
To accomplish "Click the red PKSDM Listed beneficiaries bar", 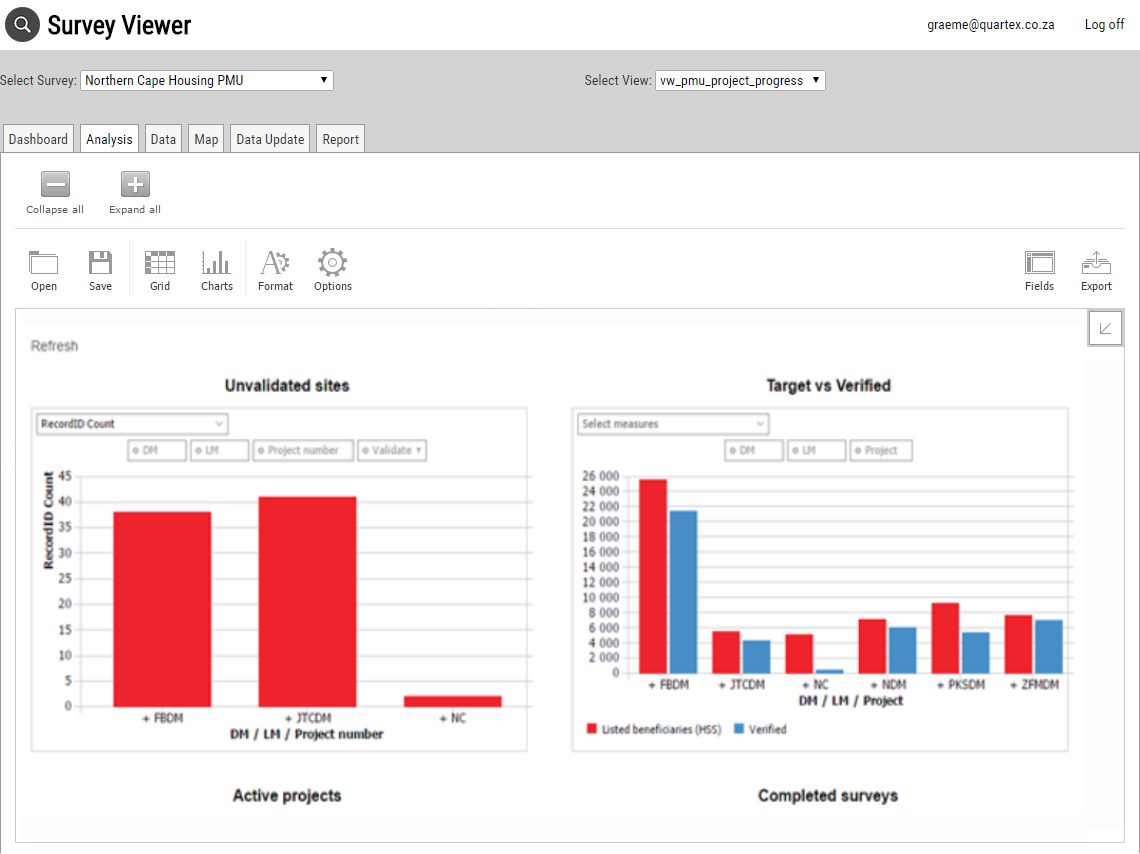I will (945, 638).
